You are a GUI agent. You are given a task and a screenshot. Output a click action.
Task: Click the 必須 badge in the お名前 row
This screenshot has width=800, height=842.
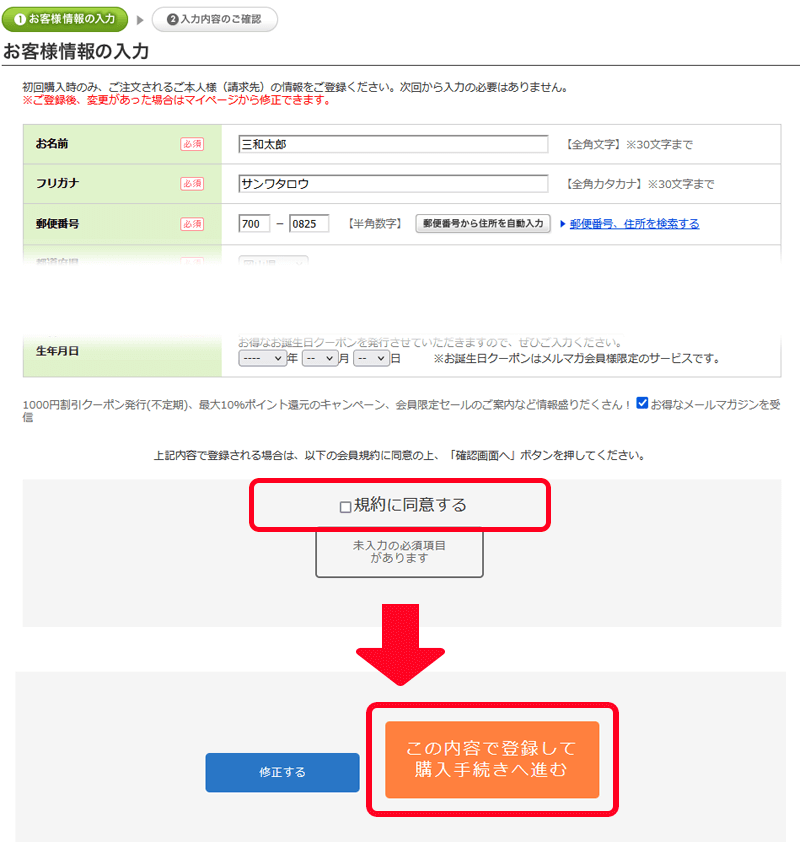[192, 144]
